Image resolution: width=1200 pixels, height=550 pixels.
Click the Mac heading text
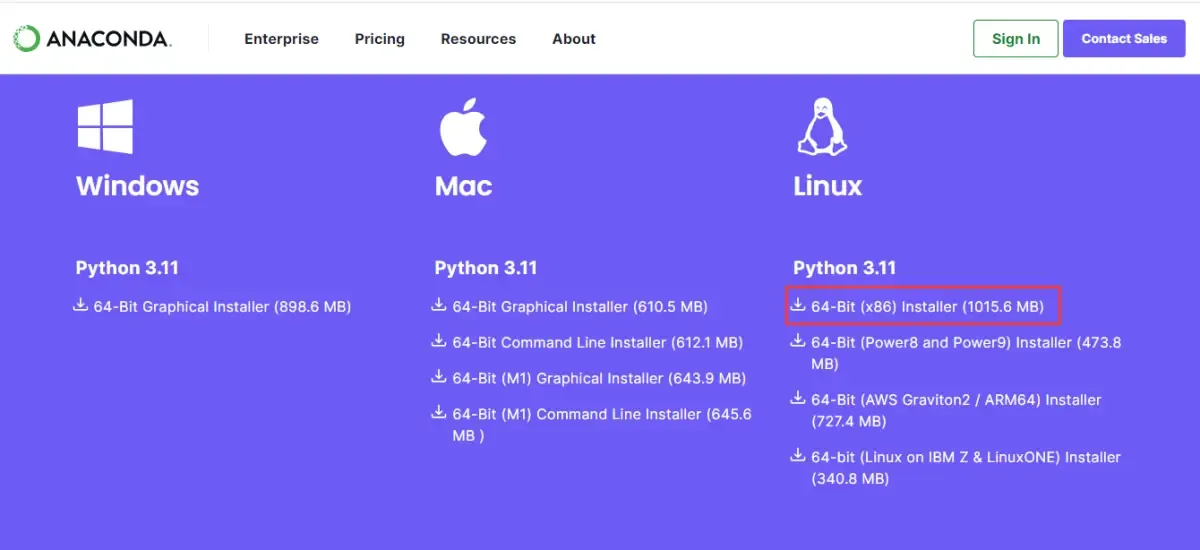tap(463, 186)
